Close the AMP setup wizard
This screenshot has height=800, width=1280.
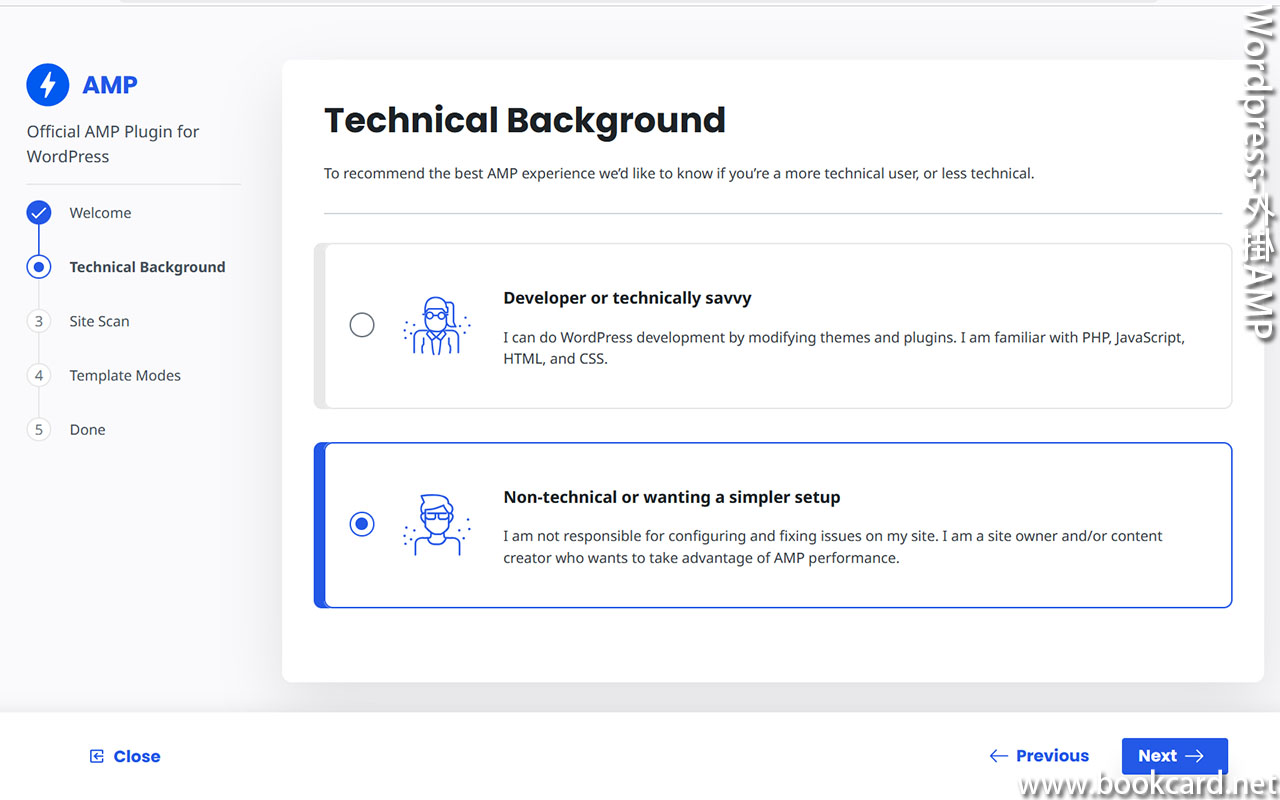click(x=125, y=756)
